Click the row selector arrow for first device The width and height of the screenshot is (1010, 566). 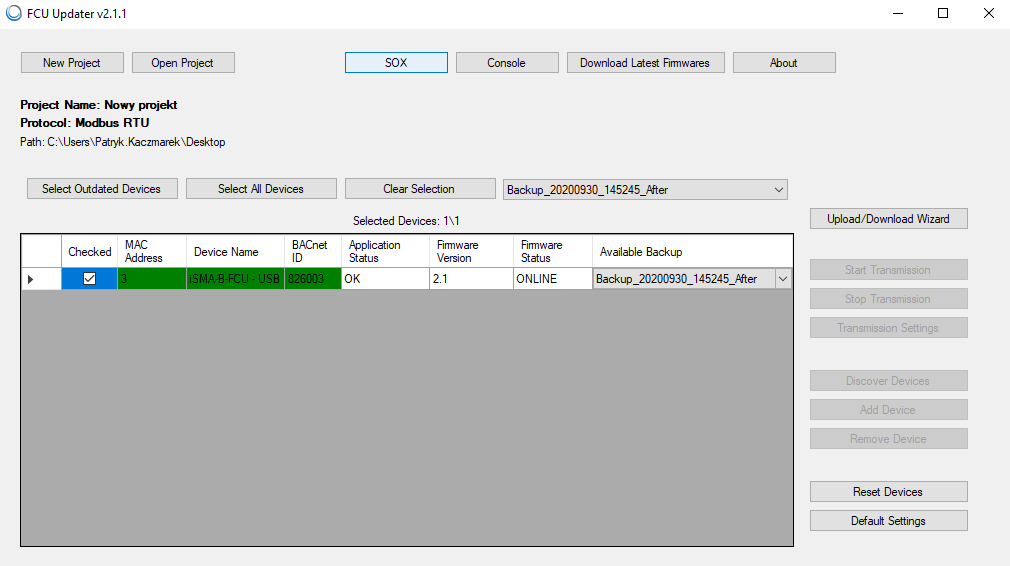pyautogui.click(x=30, y=279)
